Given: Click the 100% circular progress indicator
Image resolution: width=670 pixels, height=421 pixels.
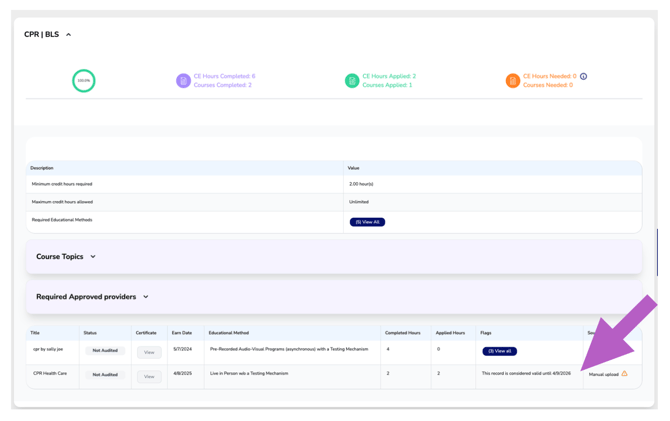Looking at the screenshot, I should click(84, 81).
